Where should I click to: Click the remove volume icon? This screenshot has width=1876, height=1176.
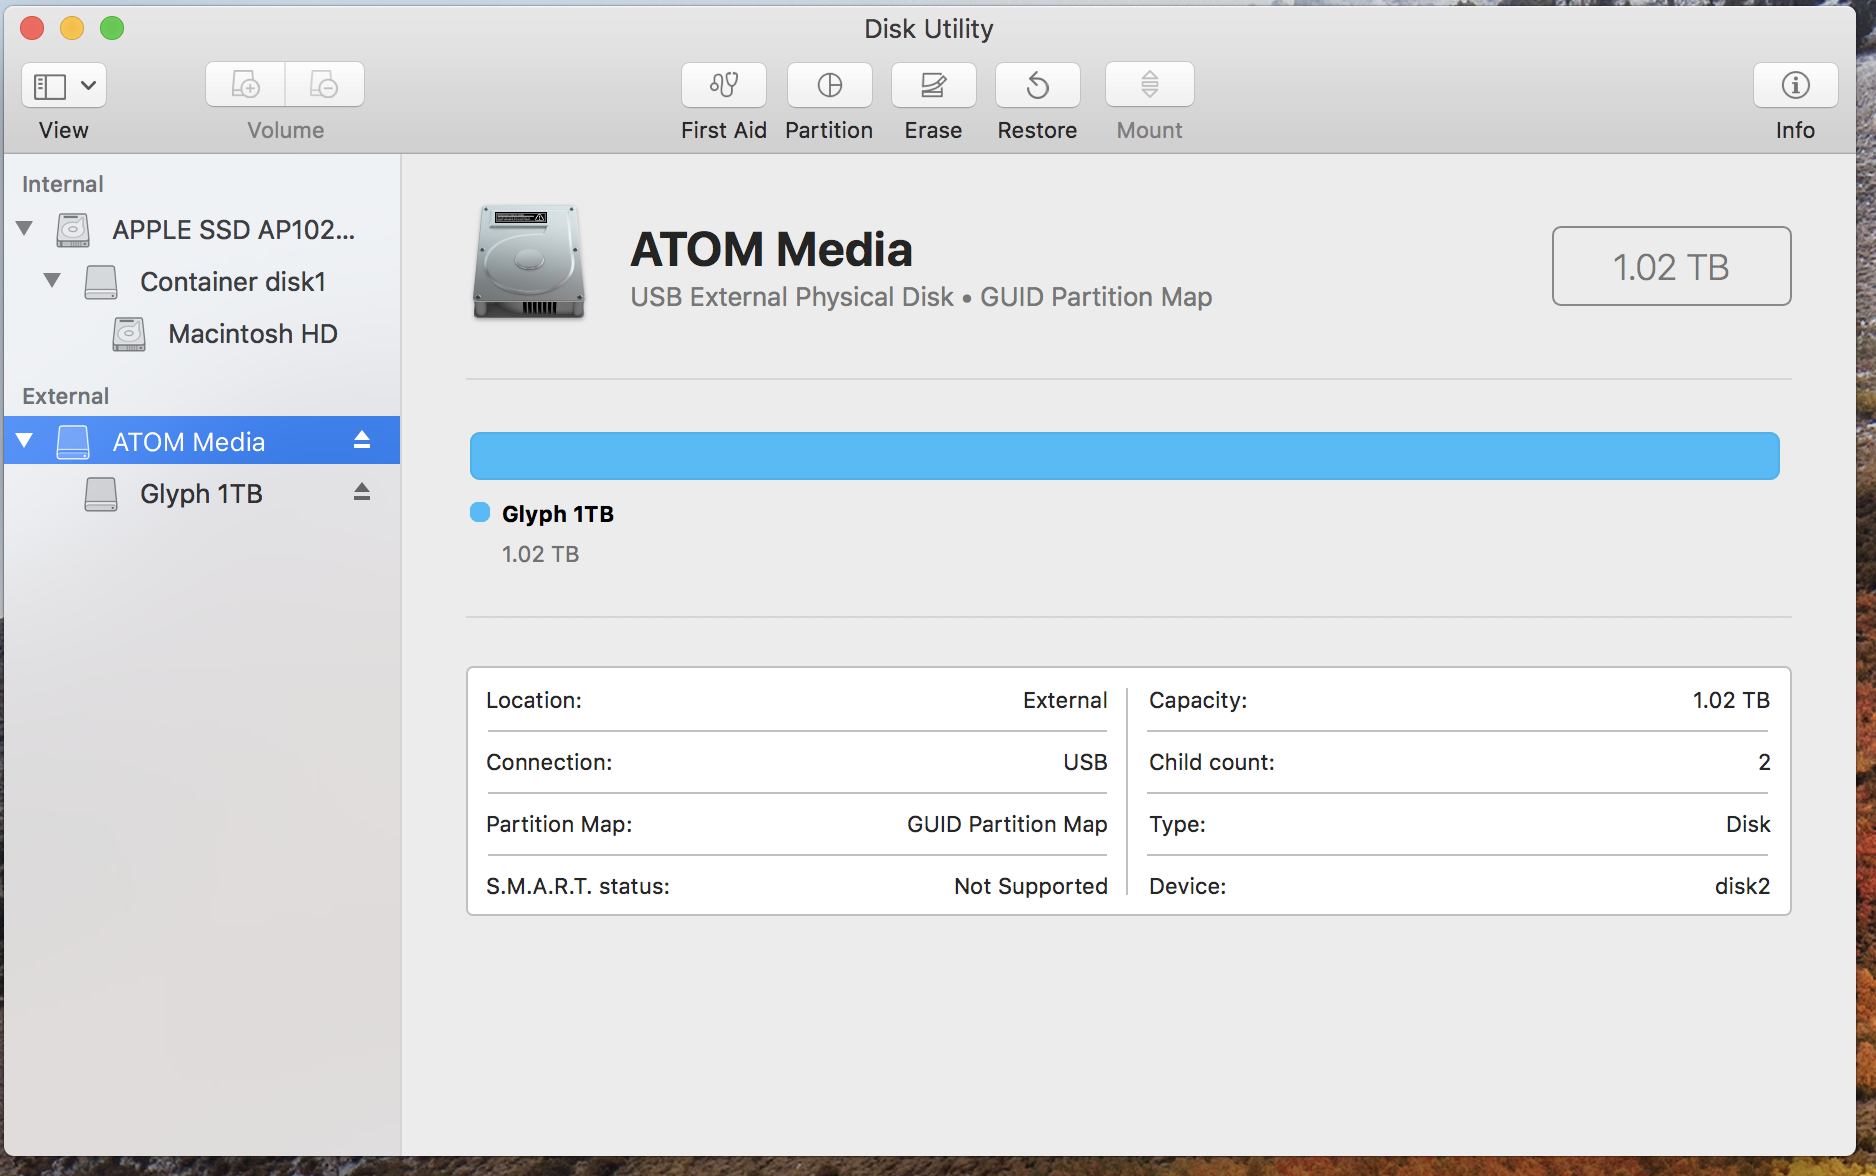coord(325,85)
